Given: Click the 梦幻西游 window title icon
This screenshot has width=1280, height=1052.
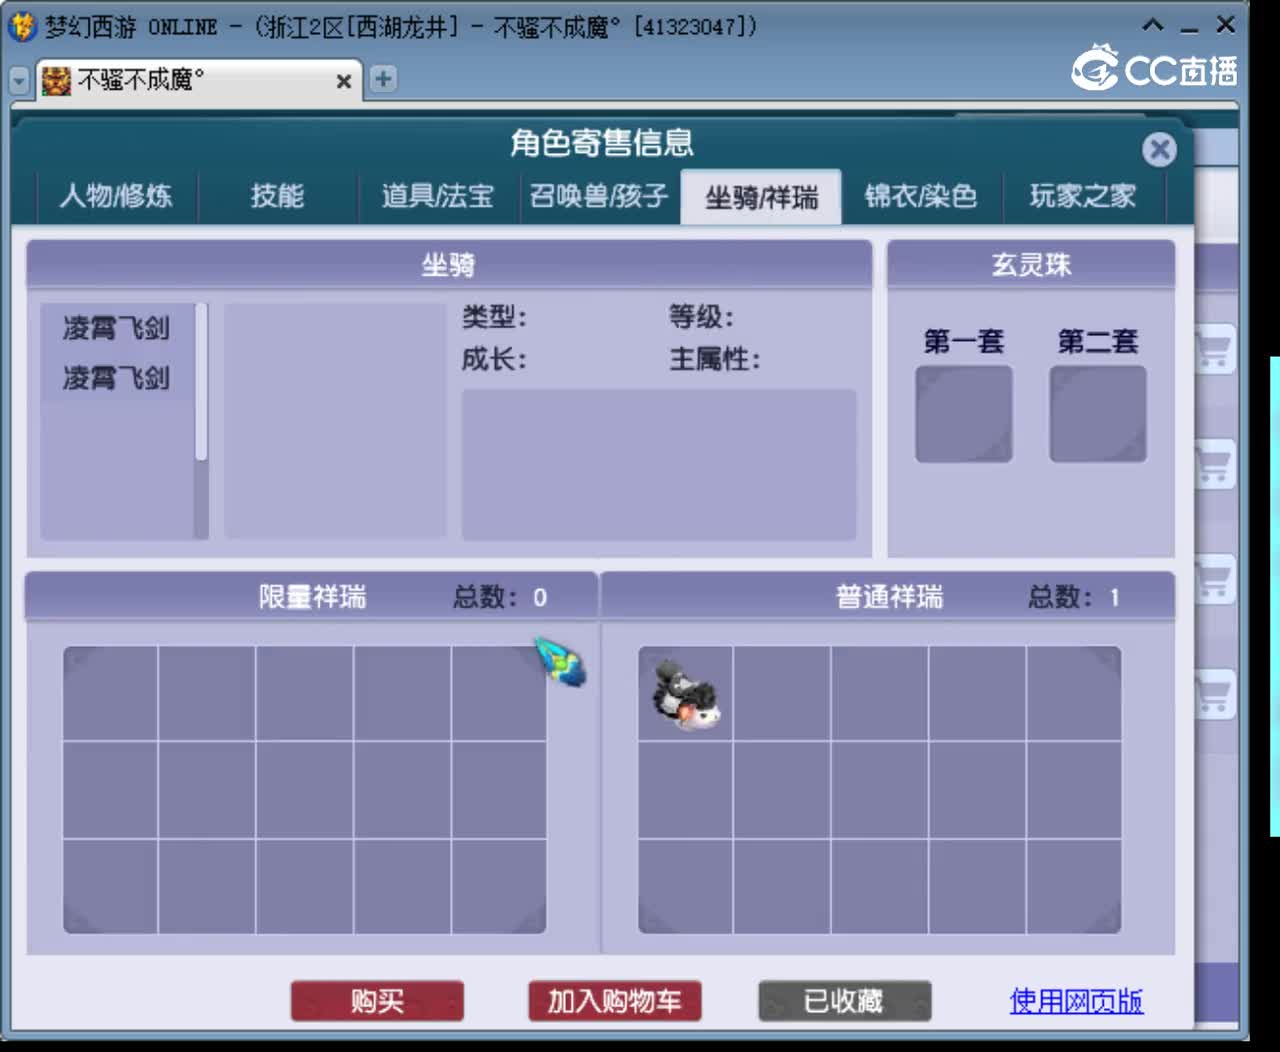Looking at the screenshot, I should coord(21,26).
